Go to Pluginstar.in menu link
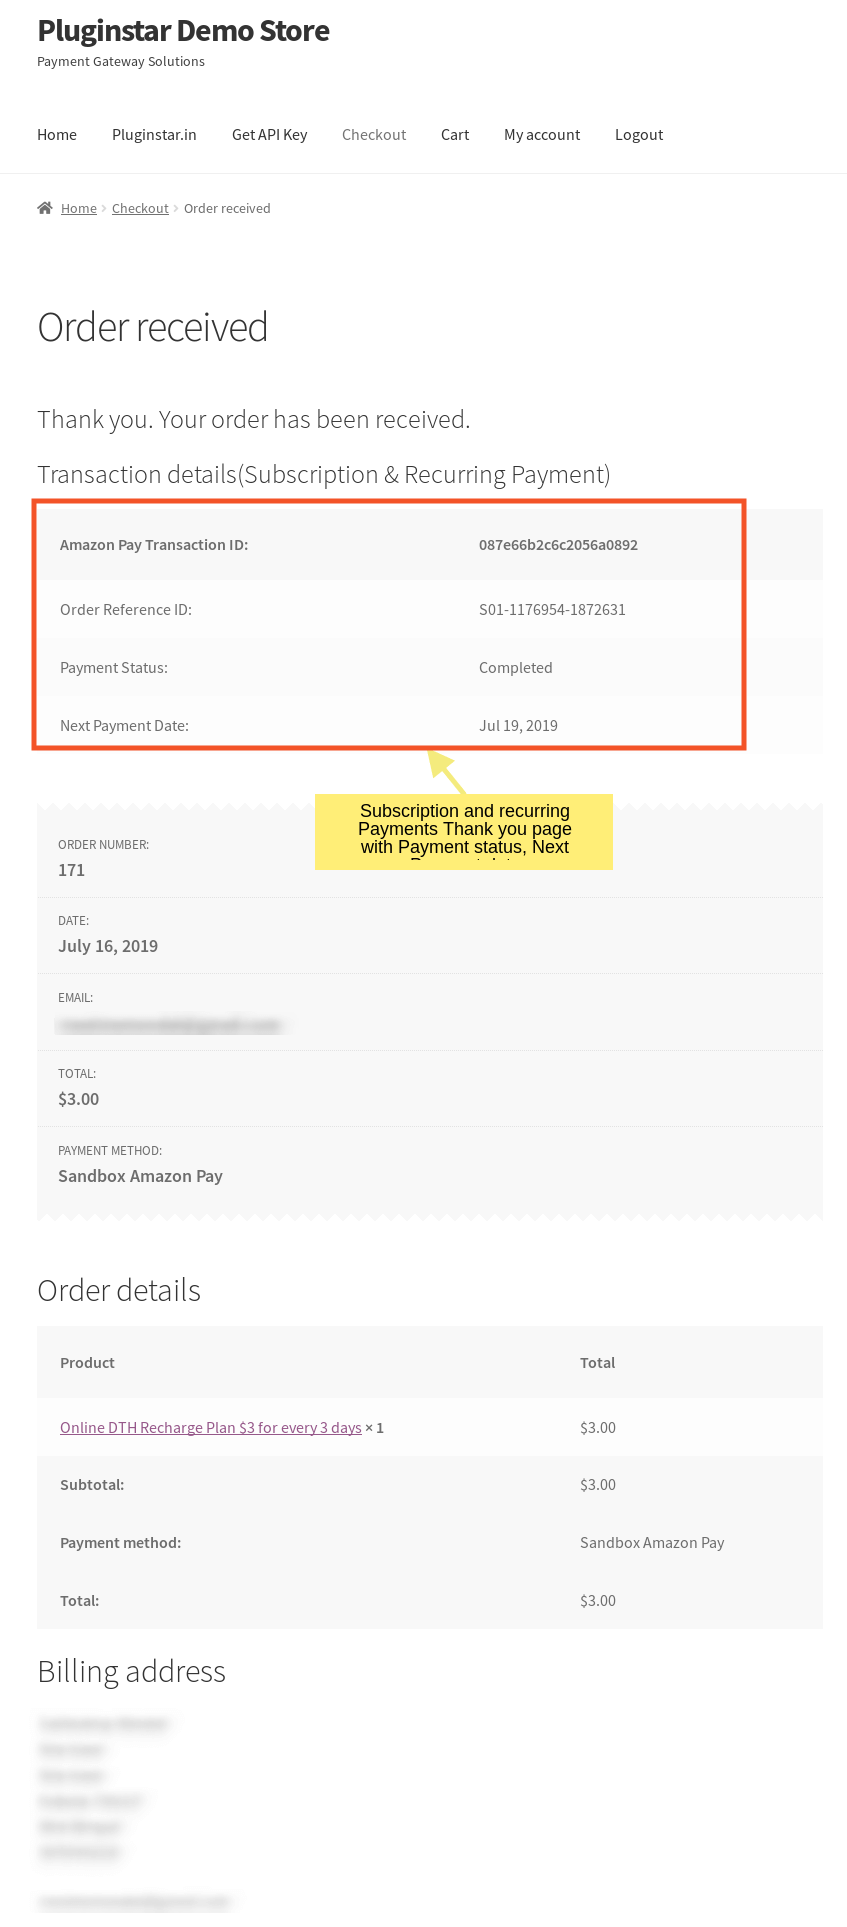This screenshot has width=847, height=1927. (x=154, y=135)
